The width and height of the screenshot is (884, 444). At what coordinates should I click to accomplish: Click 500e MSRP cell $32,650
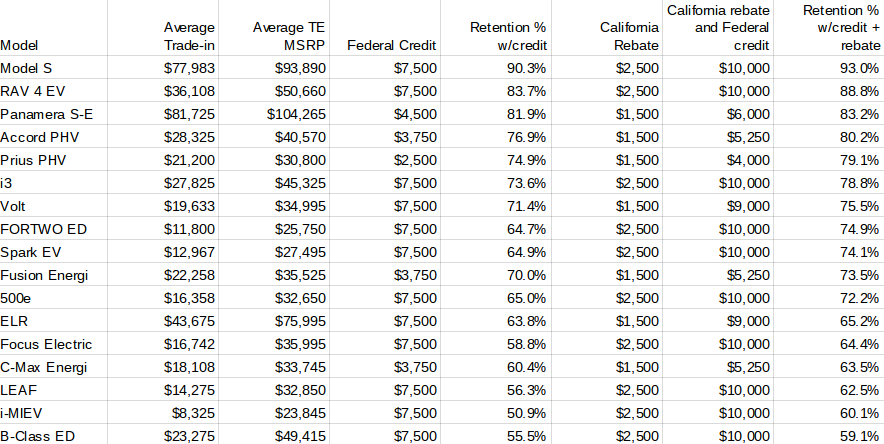(300, 298)
